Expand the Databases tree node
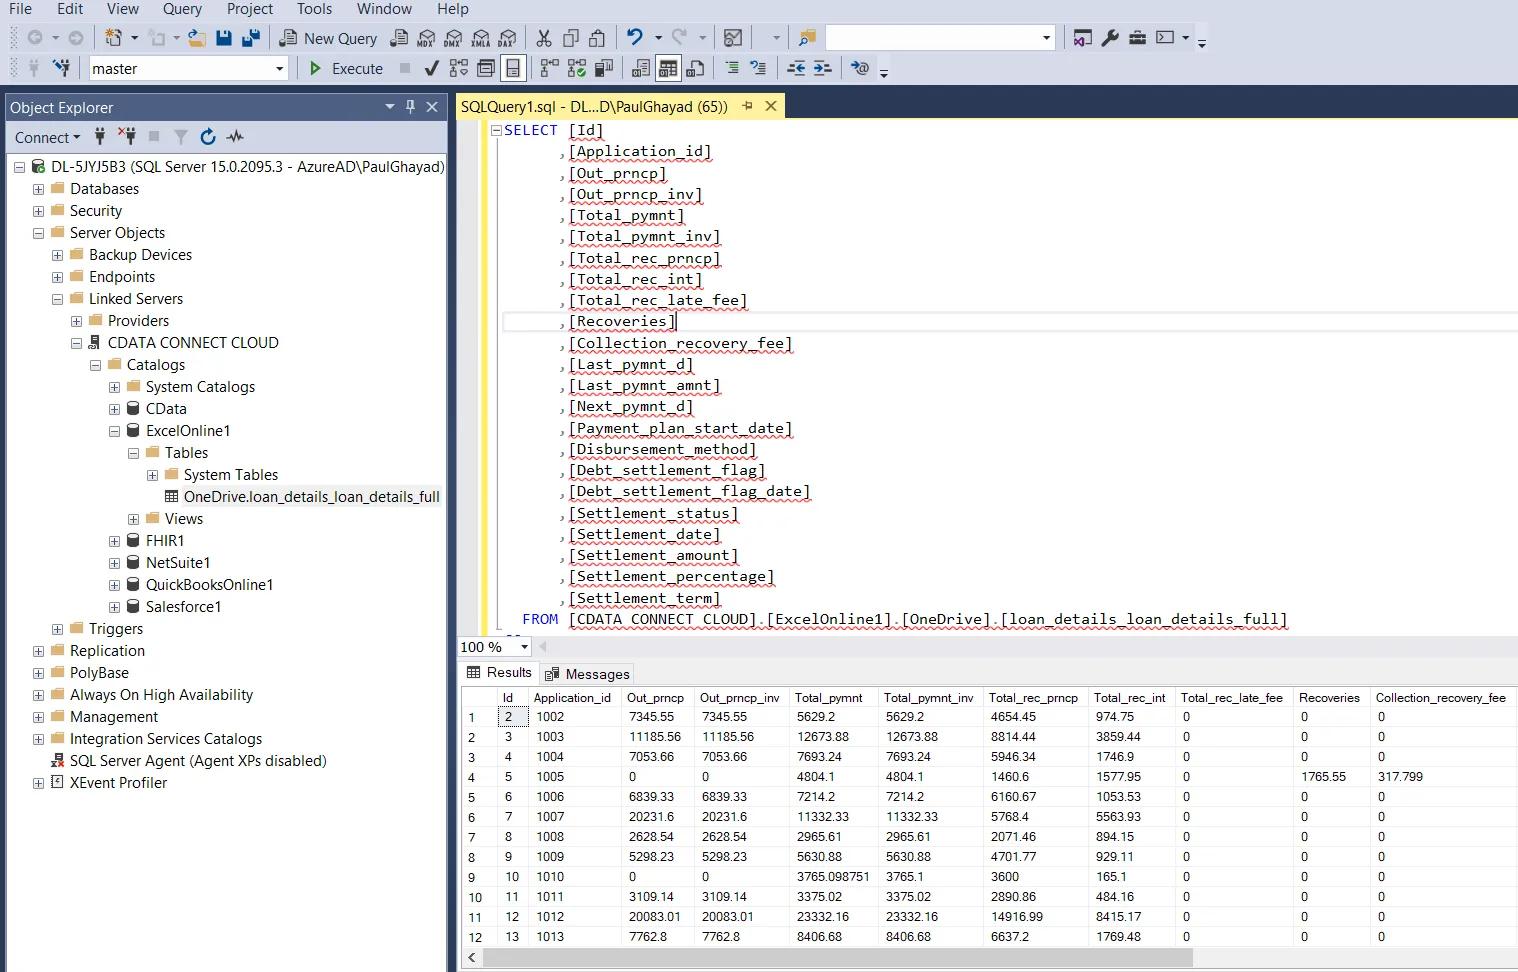Screen dimensions: 1518x972 click(38, 189)
